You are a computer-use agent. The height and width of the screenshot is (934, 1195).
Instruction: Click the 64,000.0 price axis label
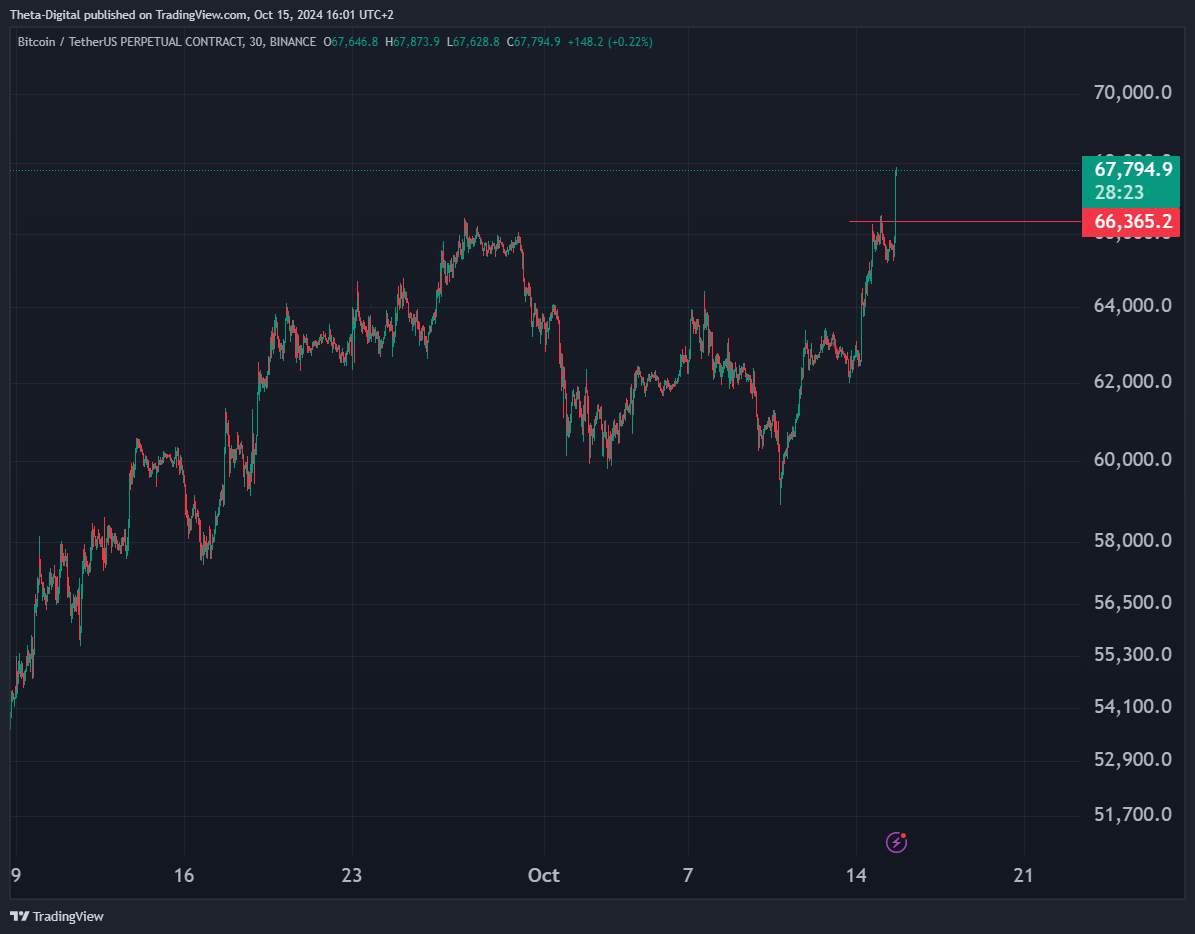click(x=1133, y=305)
